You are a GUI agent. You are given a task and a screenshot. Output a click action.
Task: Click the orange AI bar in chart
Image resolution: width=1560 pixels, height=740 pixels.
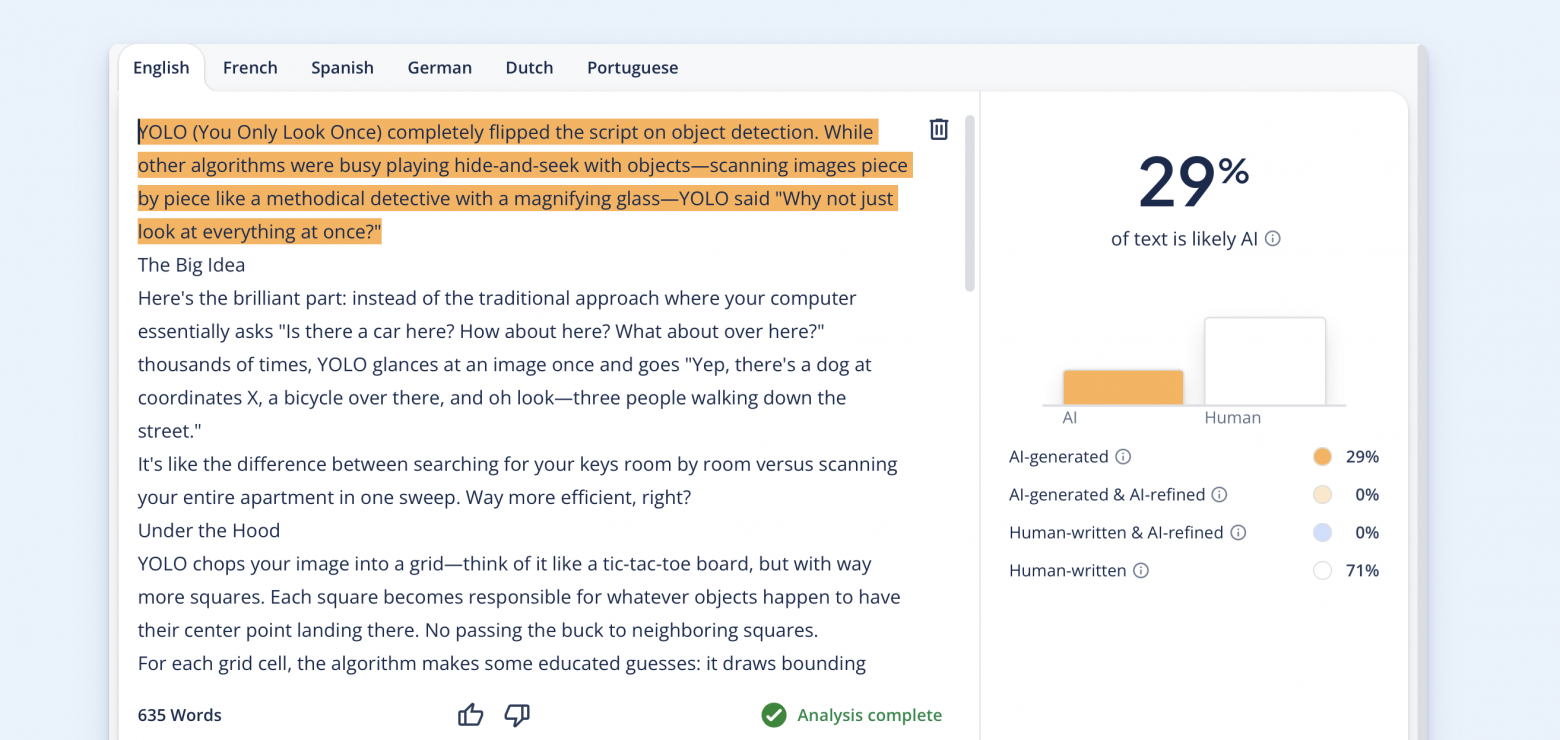(1123, 387)
